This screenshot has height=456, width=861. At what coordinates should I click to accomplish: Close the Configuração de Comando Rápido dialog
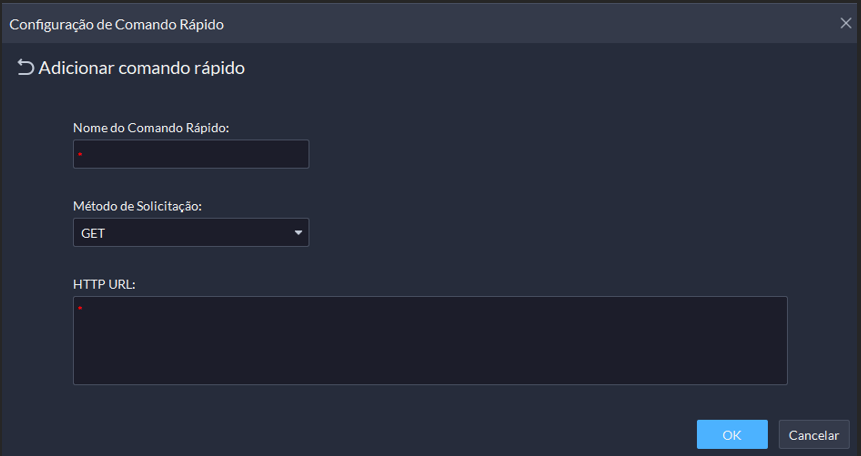(x=846, y=22)
